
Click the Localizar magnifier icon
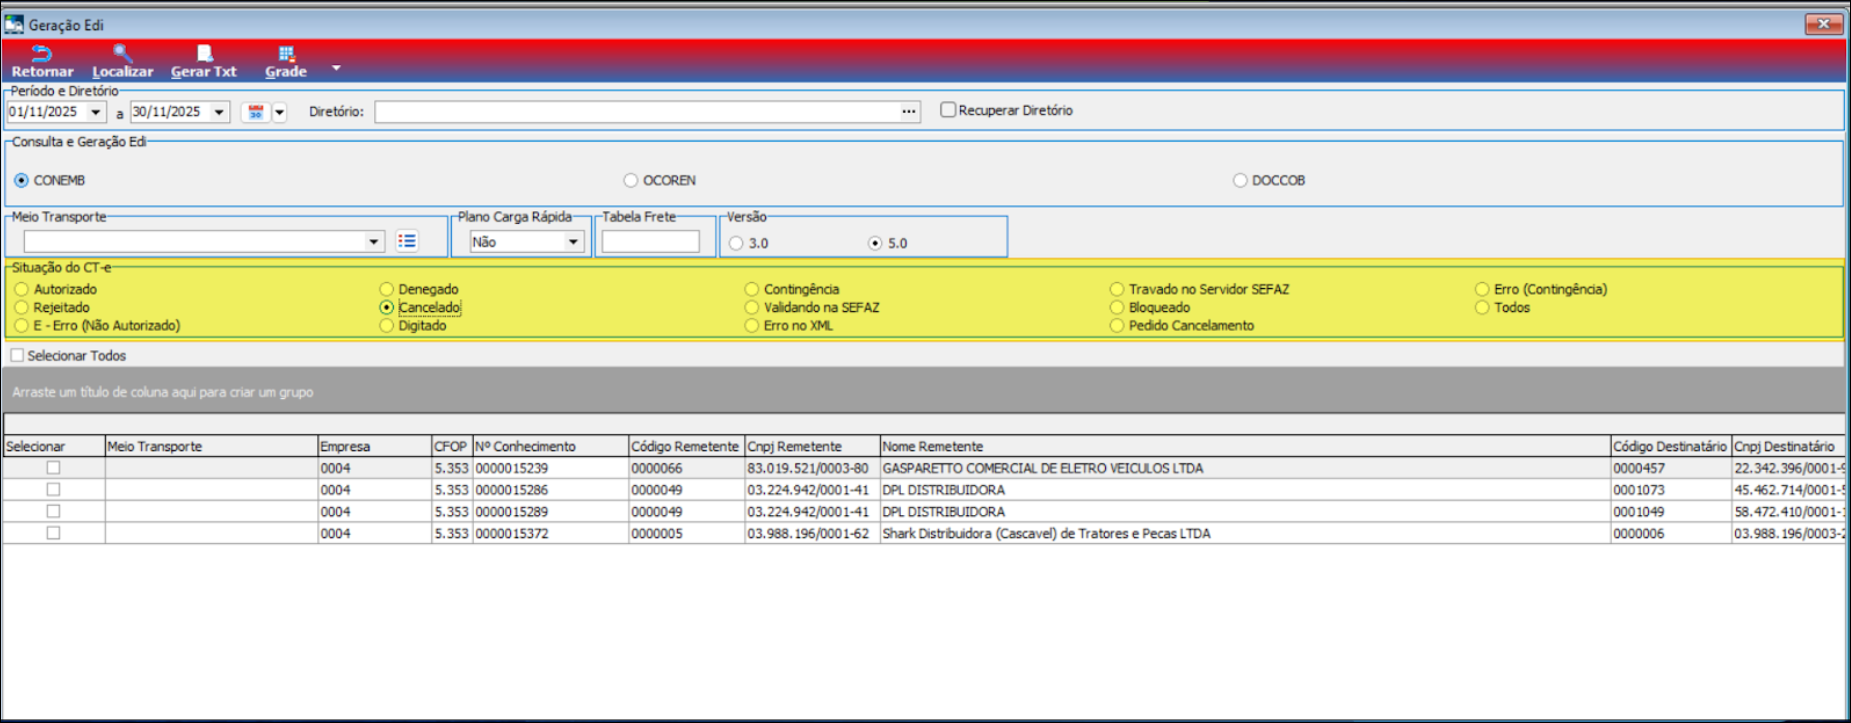click(x=122, y=54)
